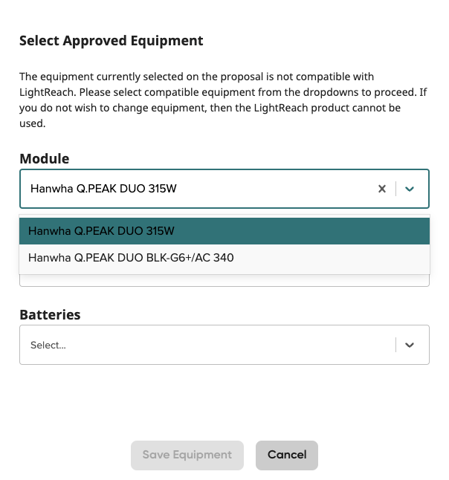Click the Module field's selected value text
Viewport: 449px width, 480px height.
click(103, 189)
